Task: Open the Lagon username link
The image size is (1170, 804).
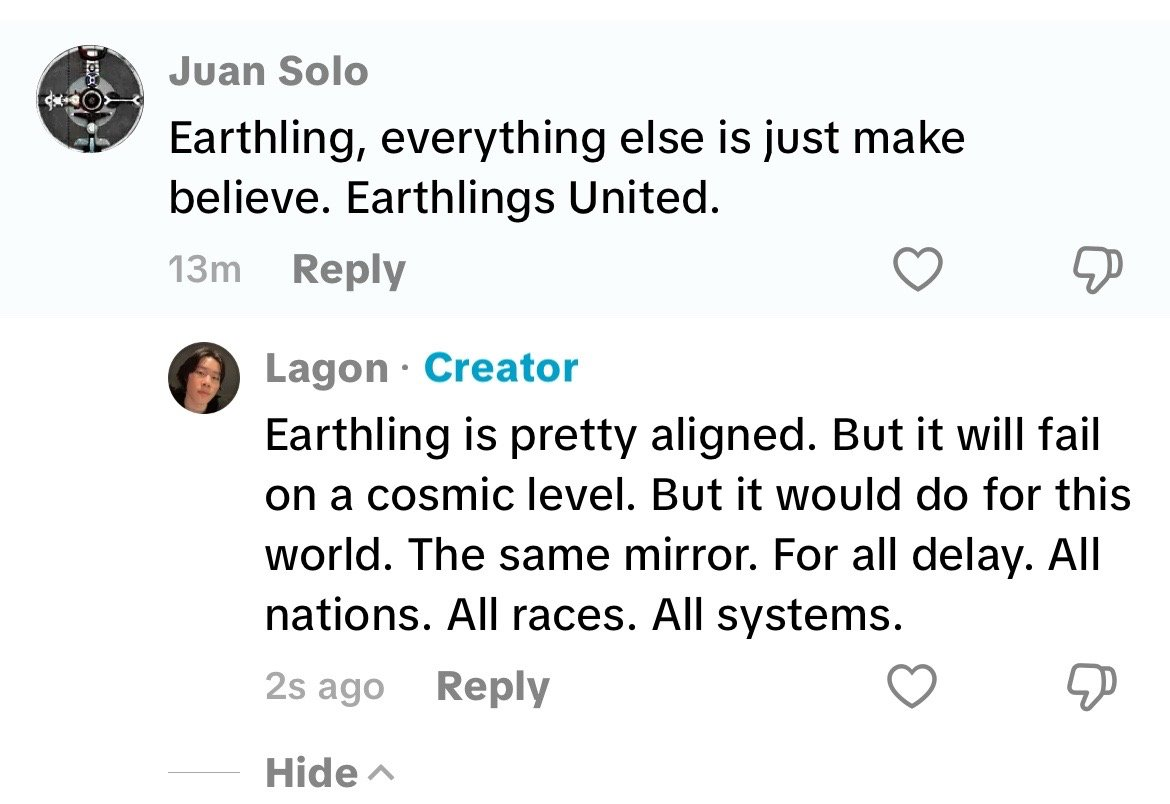Action: pyautogui.click(x=326, y=369)
